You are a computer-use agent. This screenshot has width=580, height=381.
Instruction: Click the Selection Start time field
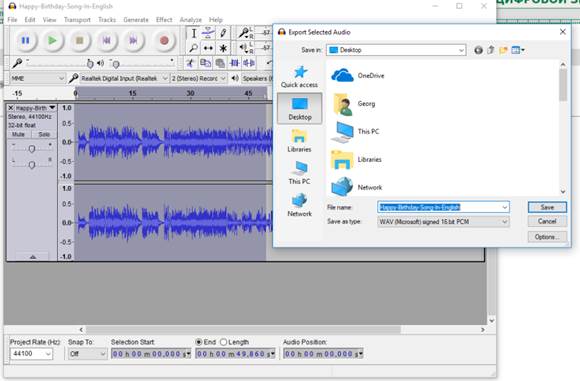click(151, 354)
